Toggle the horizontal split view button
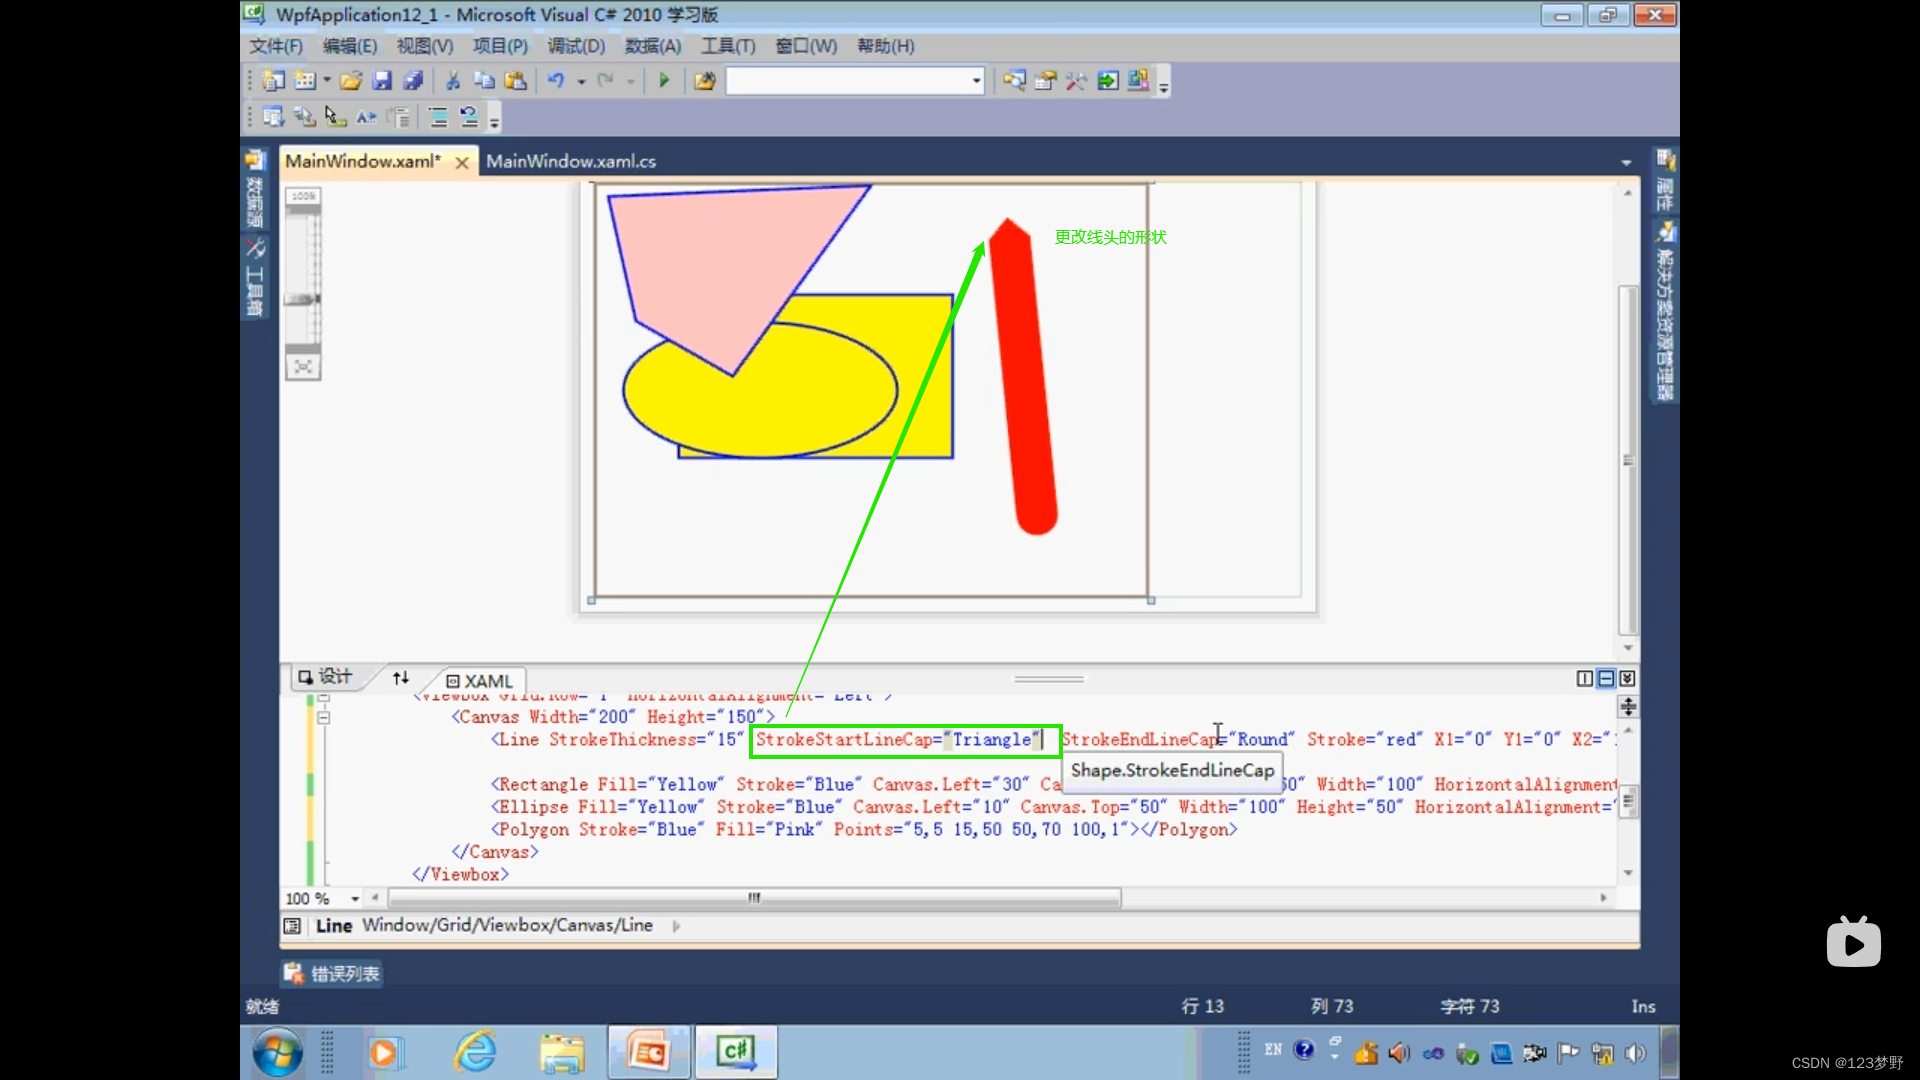The width and height of the screenshot is (1920, 1080). 1606,678
